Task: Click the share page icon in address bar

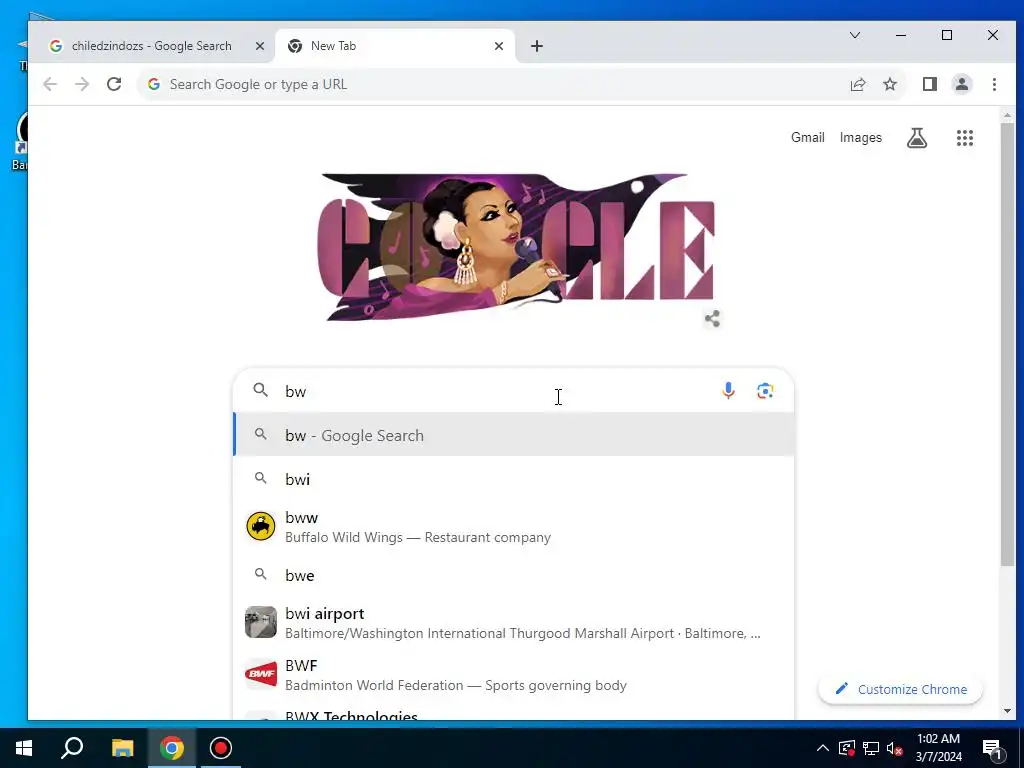Action: point(857,84)
